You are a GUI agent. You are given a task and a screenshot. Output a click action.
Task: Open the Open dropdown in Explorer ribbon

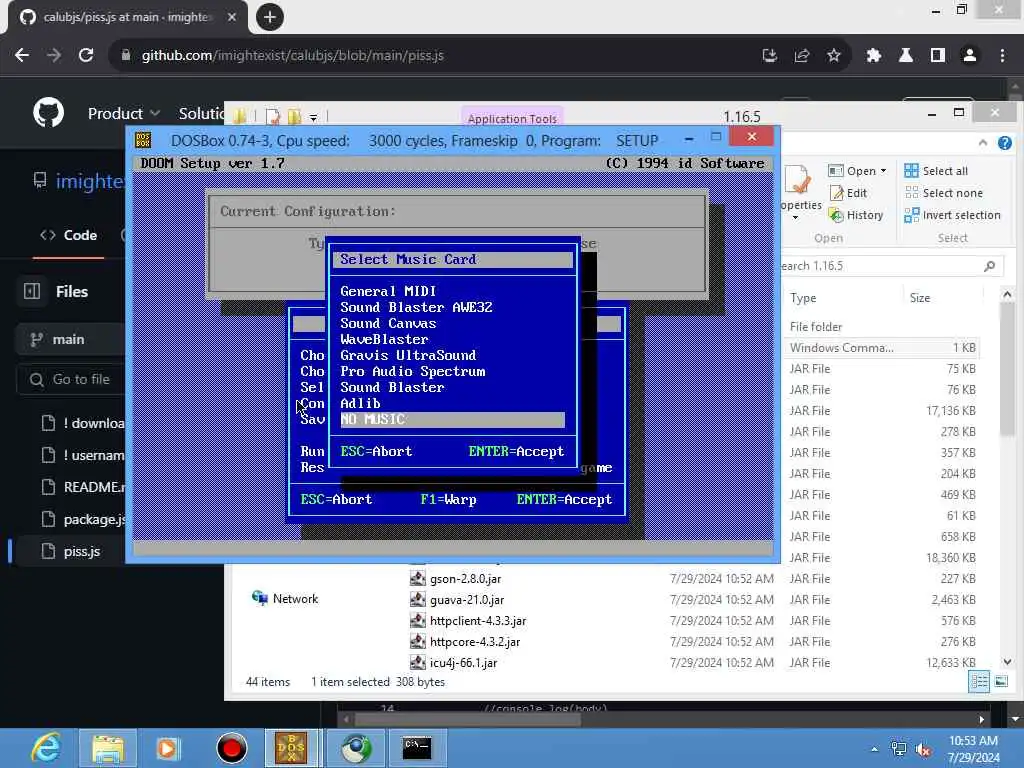pos(857,170)
